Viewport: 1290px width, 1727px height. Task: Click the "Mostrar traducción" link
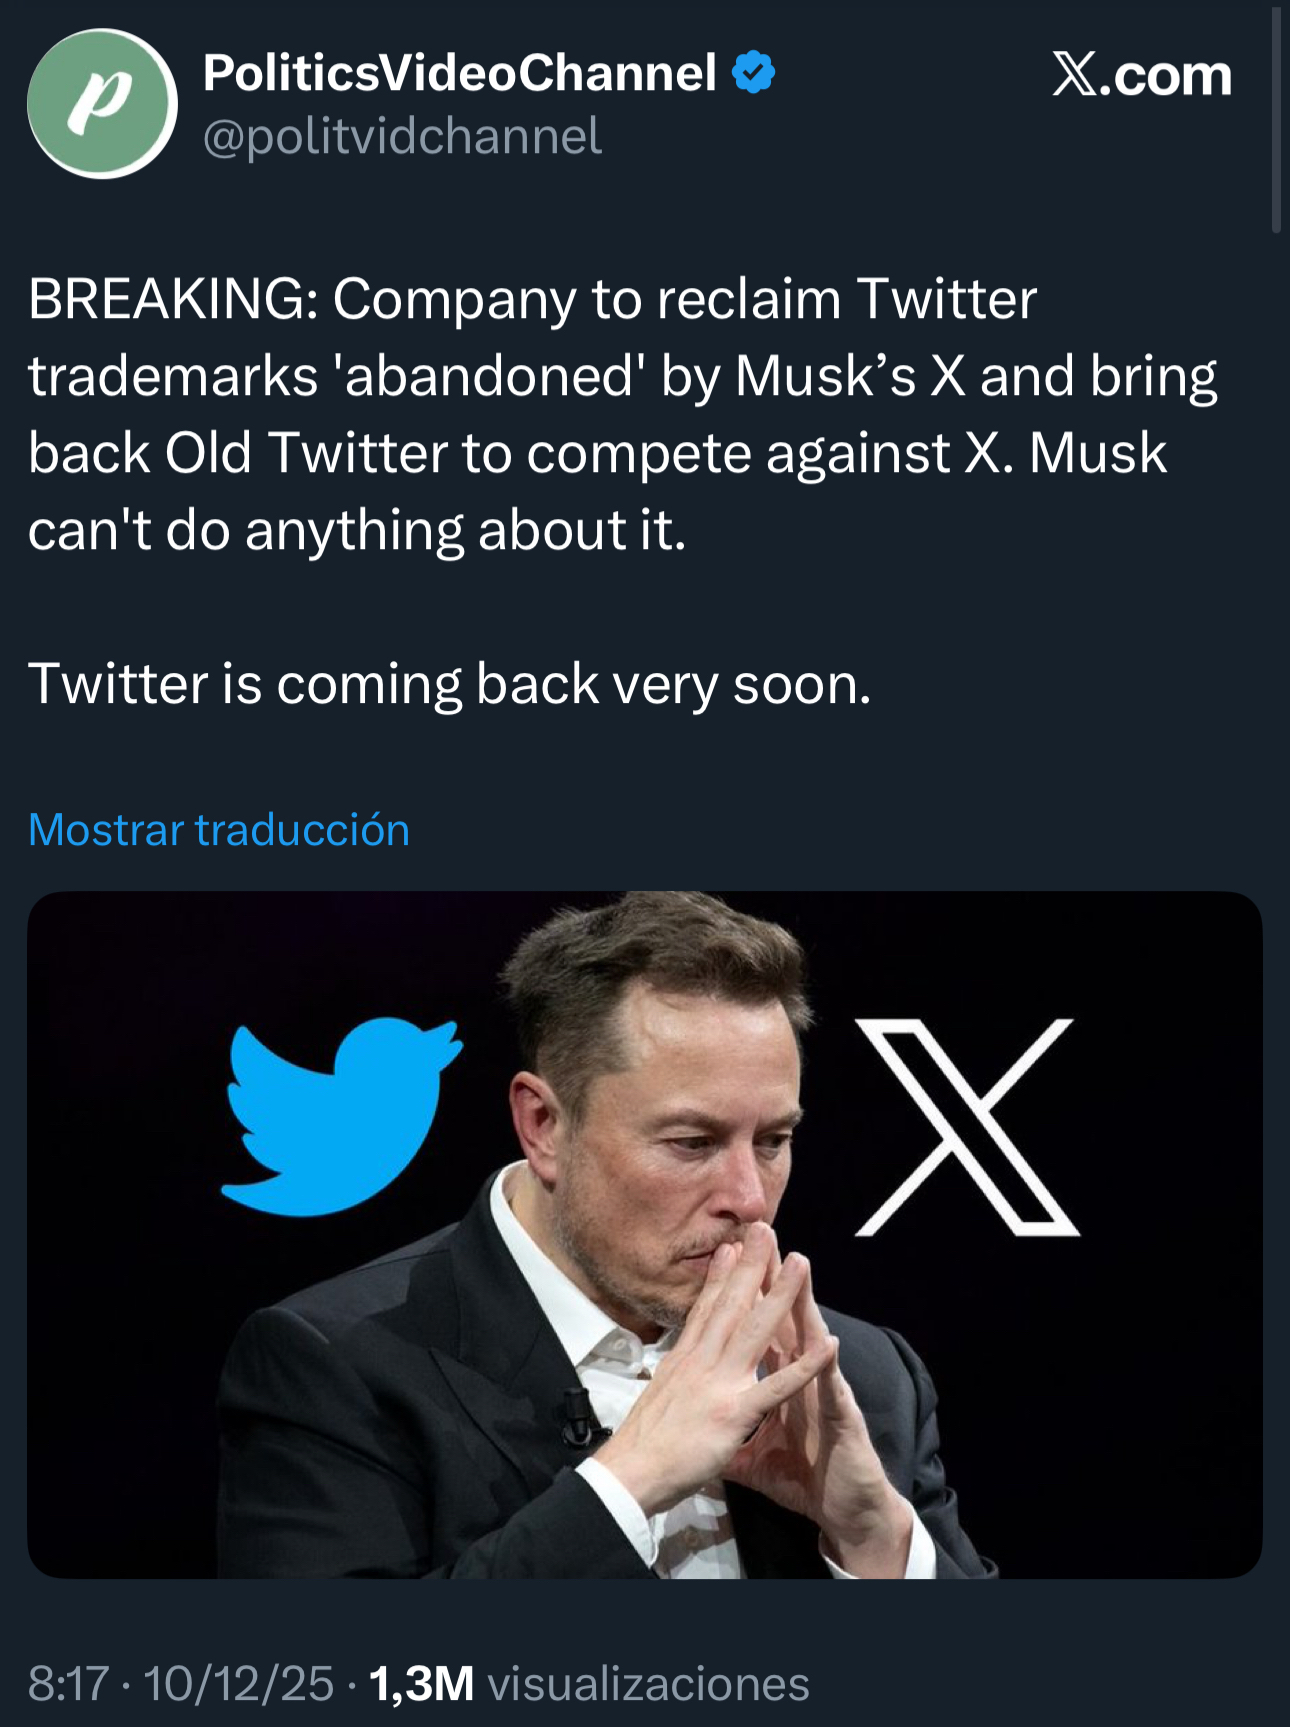[x=219, y=830]
